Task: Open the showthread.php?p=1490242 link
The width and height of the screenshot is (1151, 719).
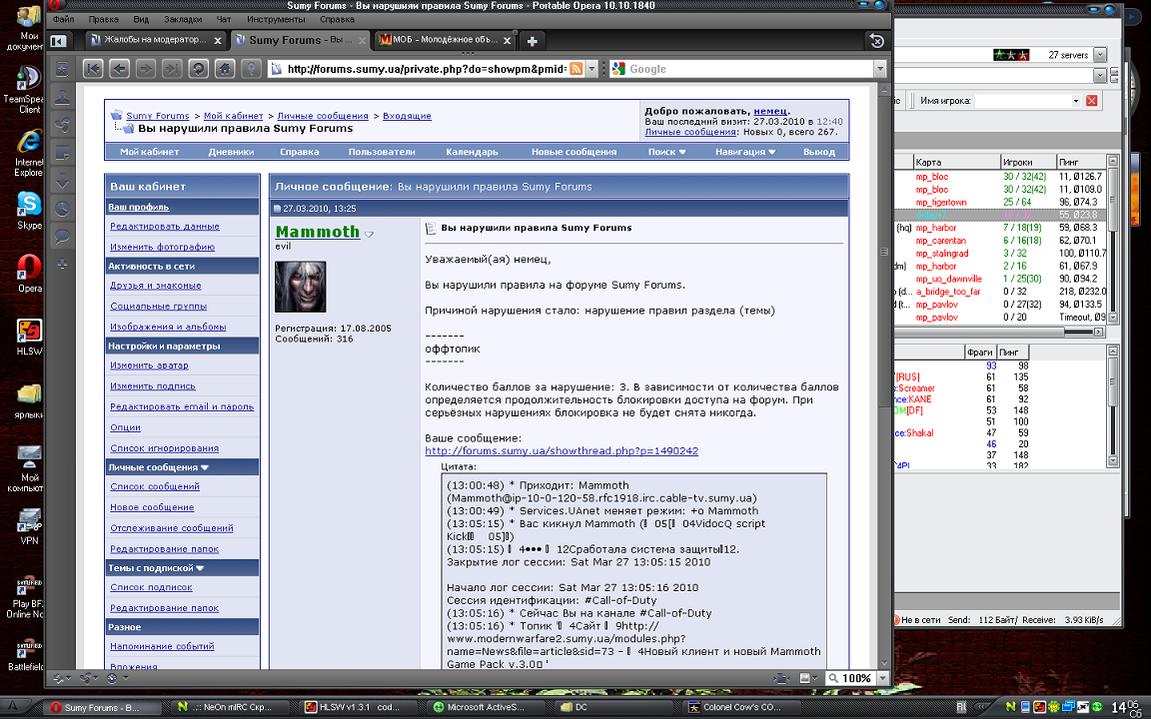Action: point(561,451)
